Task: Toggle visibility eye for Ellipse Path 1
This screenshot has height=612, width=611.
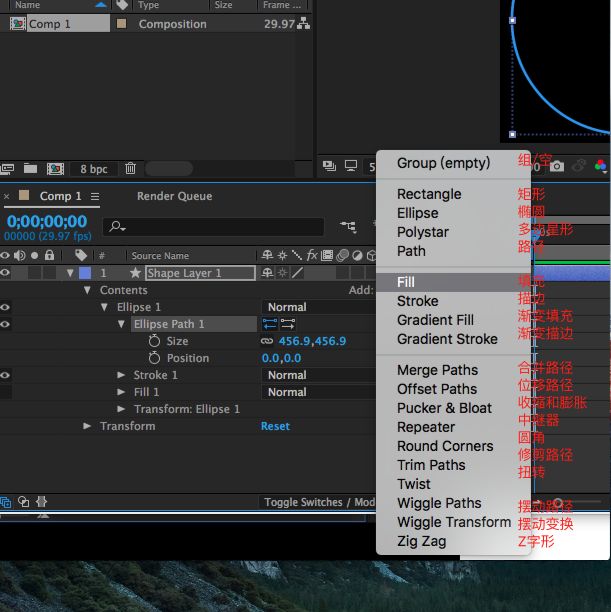Action: (5, 324)
